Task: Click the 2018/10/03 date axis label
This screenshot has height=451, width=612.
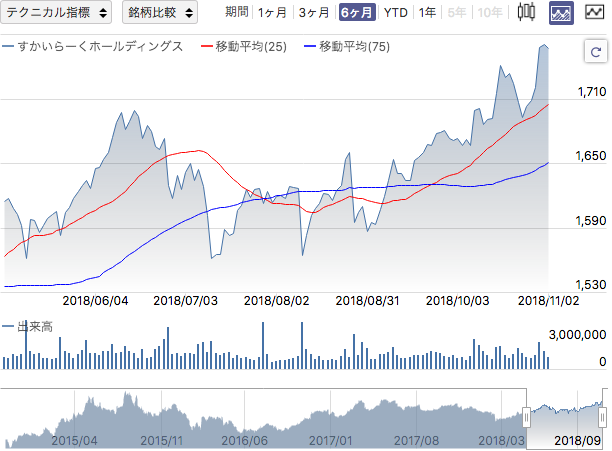Action: click(x=457, y=301)
